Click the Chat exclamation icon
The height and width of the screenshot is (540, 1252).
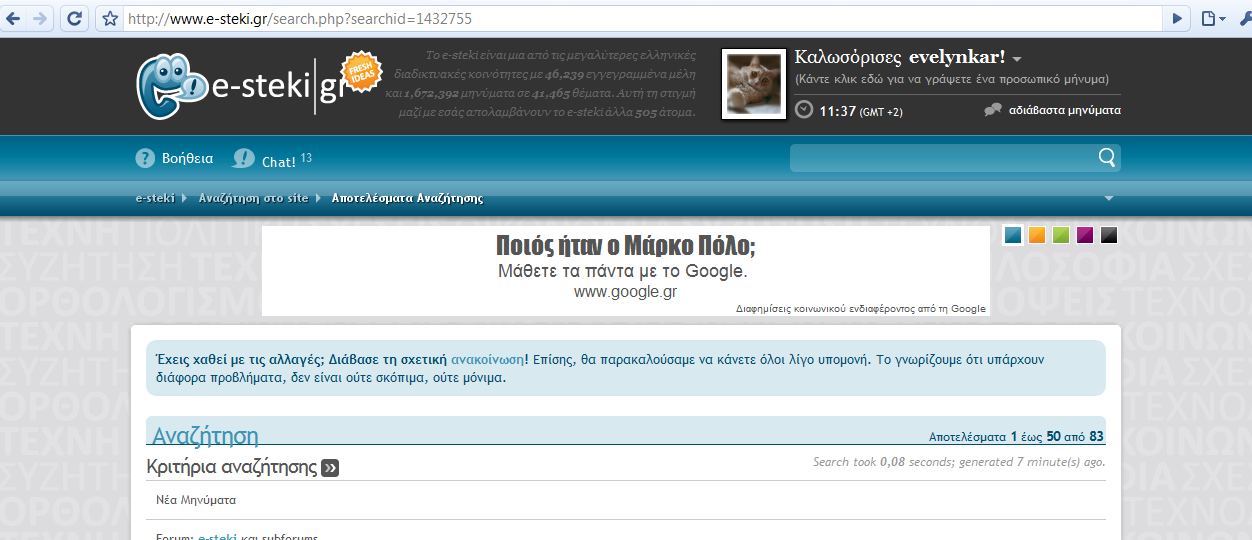pos(244,158)
